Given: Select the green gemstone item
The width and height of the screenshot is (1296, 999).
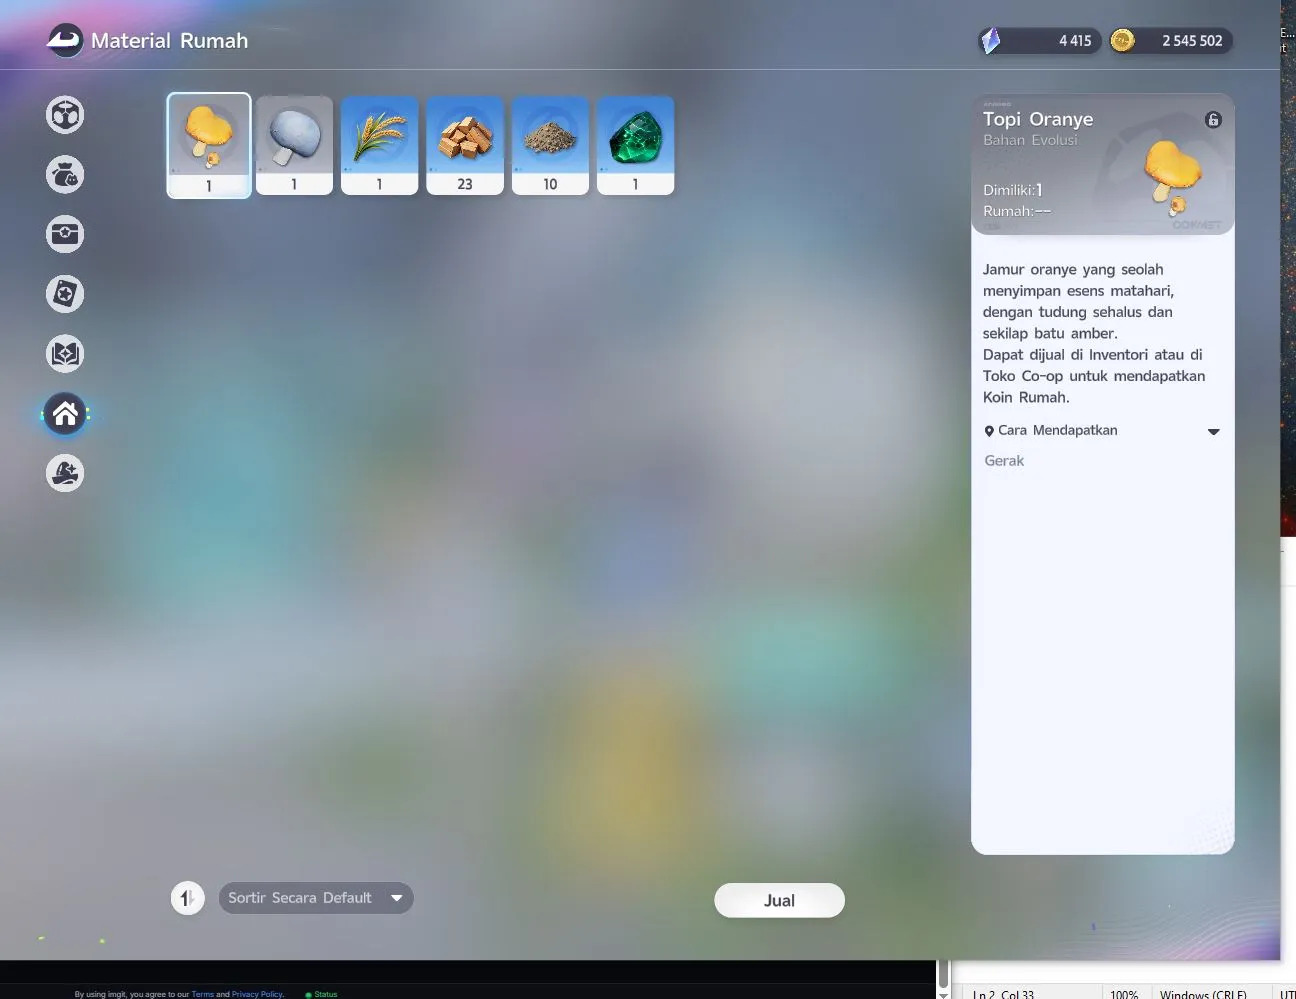Looking at the screenshot, I should [x=635, y=145].
